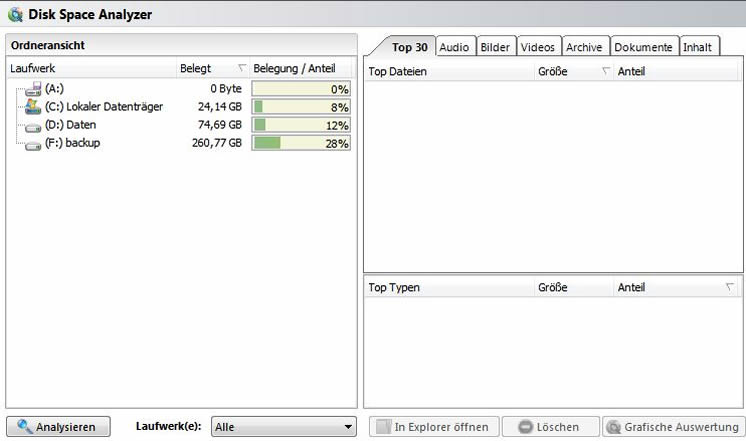Click the 24,14 GB value
746x441 pixels.
pyautogui.click(x=220, y=107)
